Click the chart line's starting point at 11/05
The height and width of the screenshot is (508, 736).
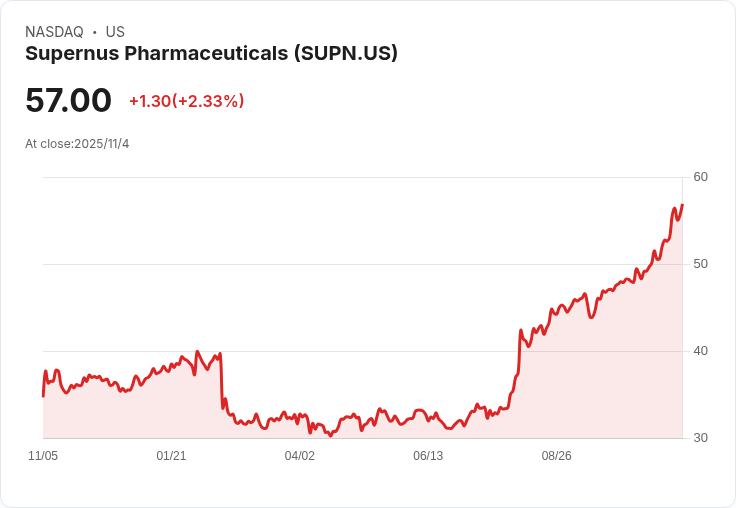coord(43,396)
